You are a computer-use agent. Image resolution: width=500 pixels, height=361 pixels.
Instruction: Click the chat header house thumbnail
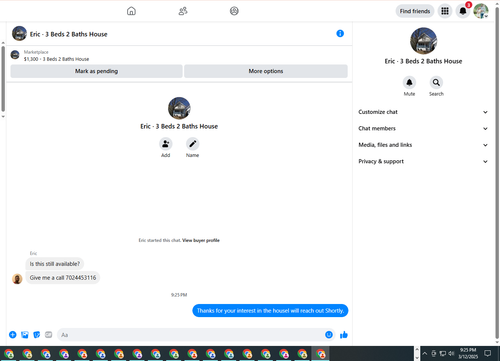point(19,33)
